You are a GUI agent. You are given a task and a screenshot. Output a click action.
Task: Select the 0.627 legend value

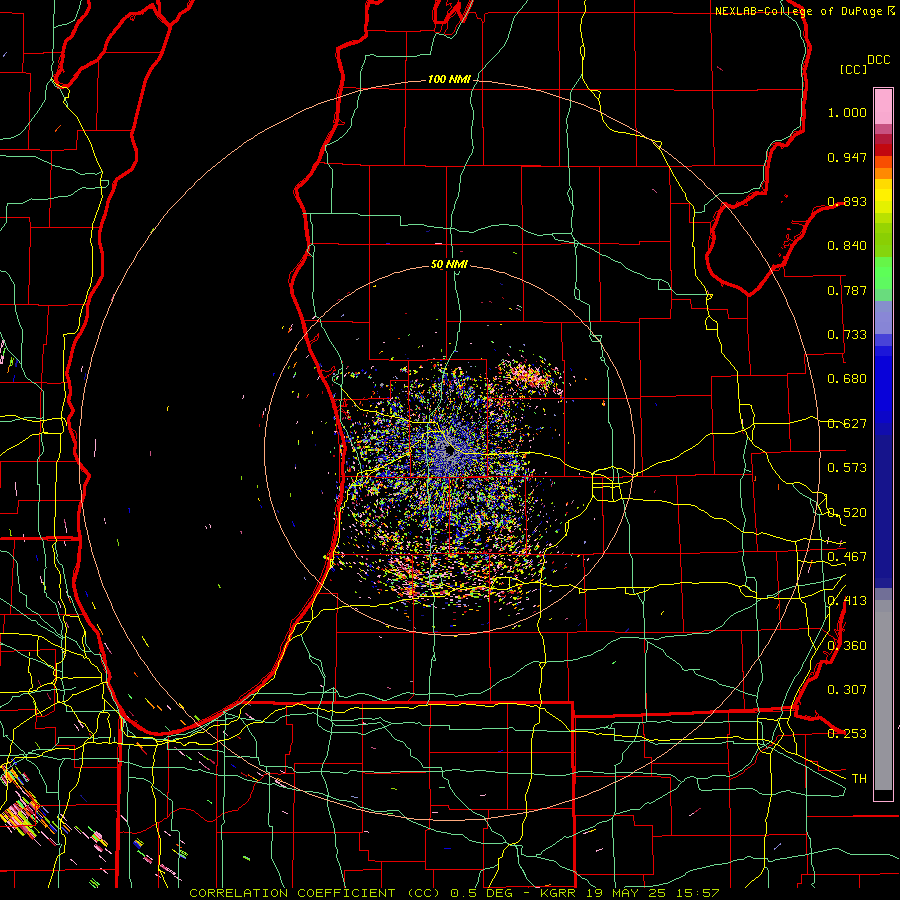pos(847,424)
